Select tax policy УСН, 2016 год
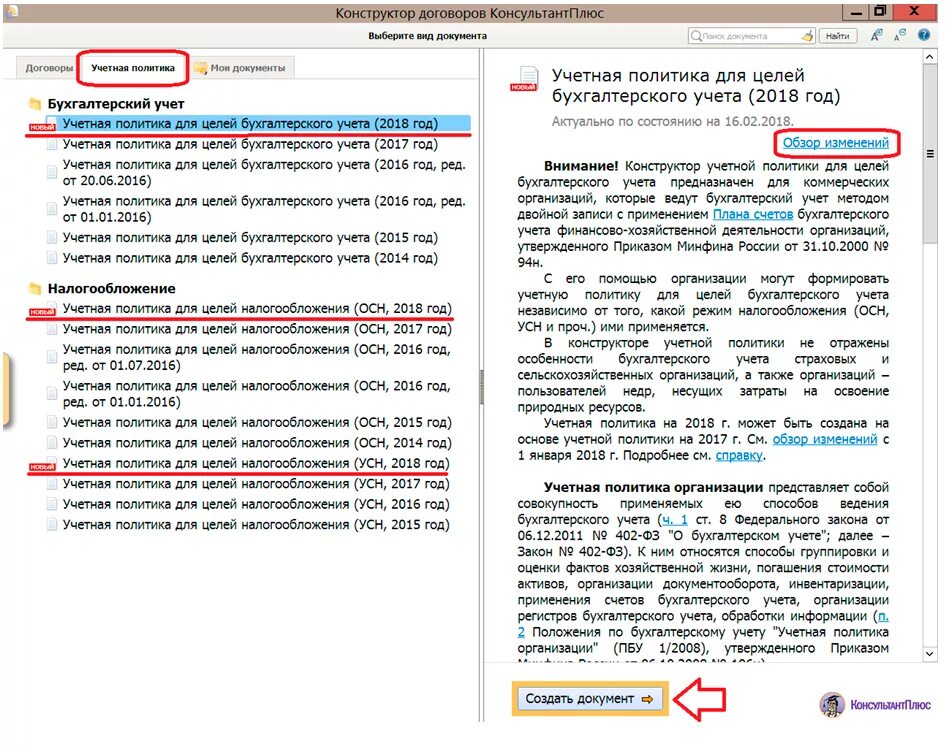946x749 pixels. [256, 505]
